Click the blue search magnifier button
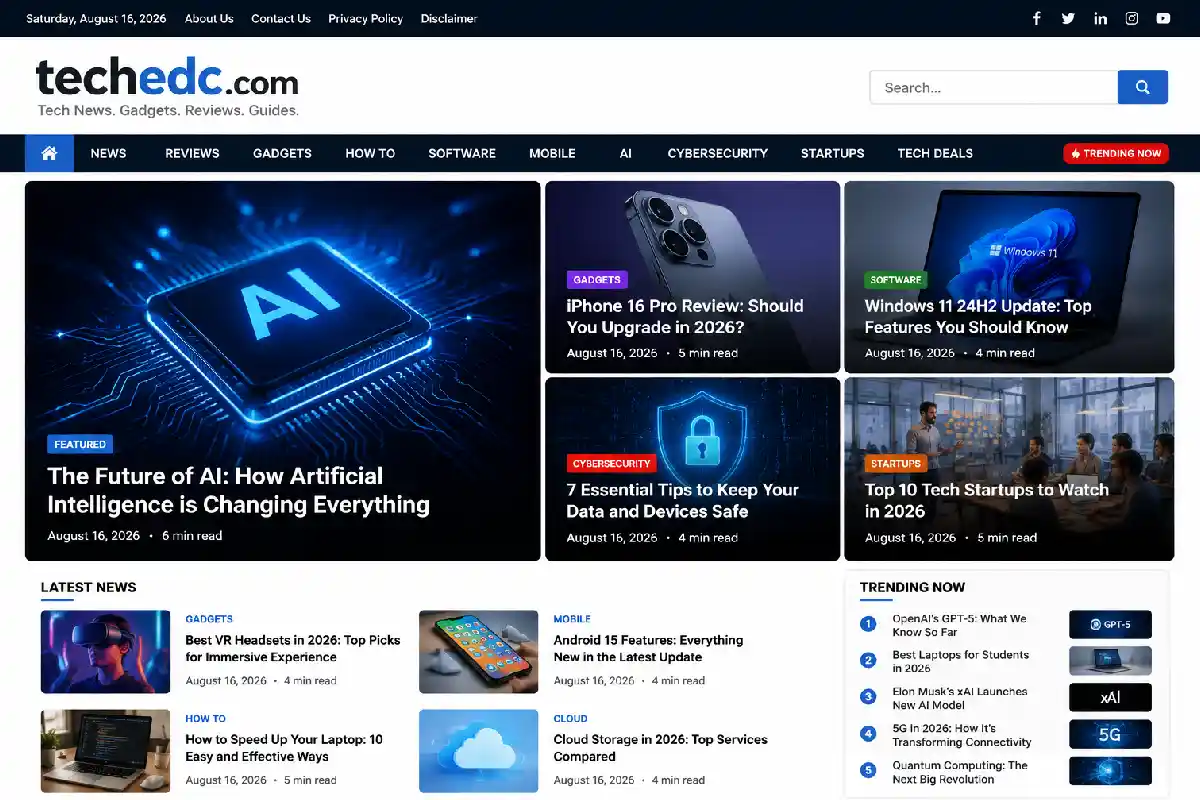 pos(1142,87)
